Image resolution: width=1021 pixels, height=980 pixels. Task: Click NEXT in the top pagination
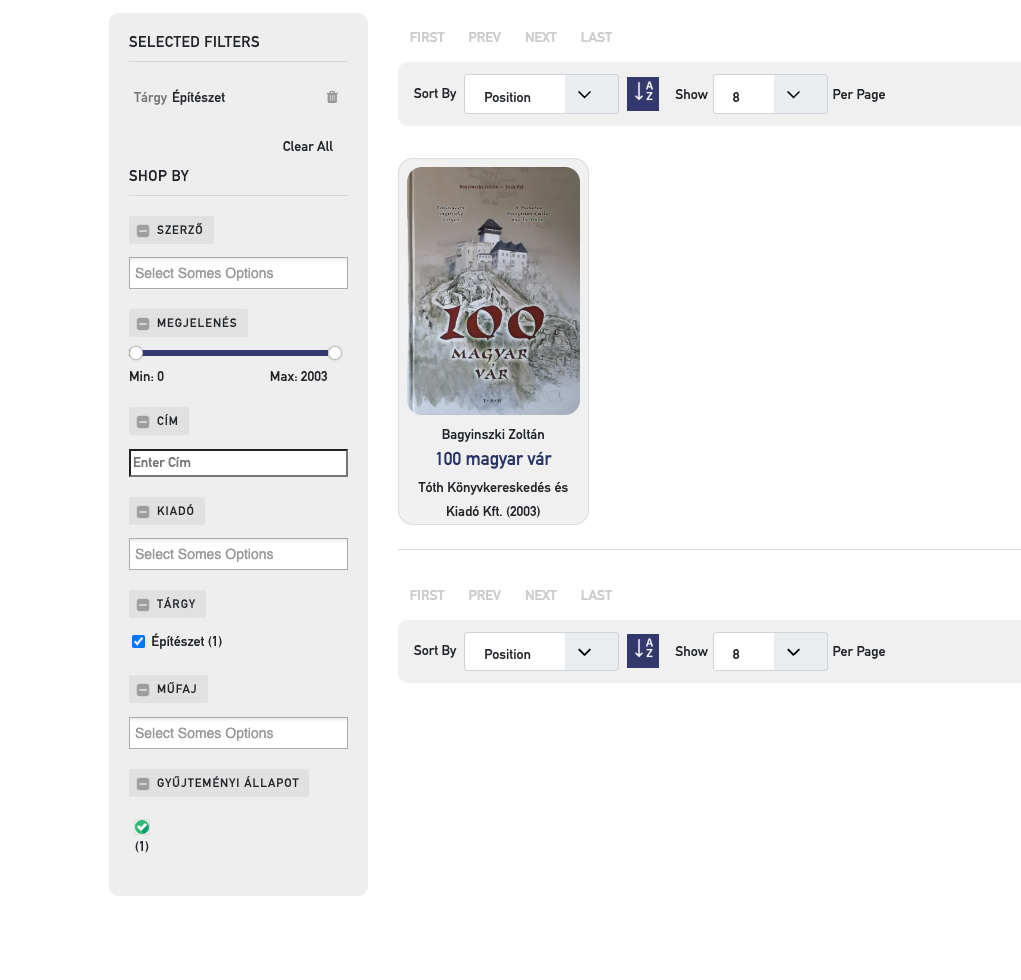click(540, 37)
